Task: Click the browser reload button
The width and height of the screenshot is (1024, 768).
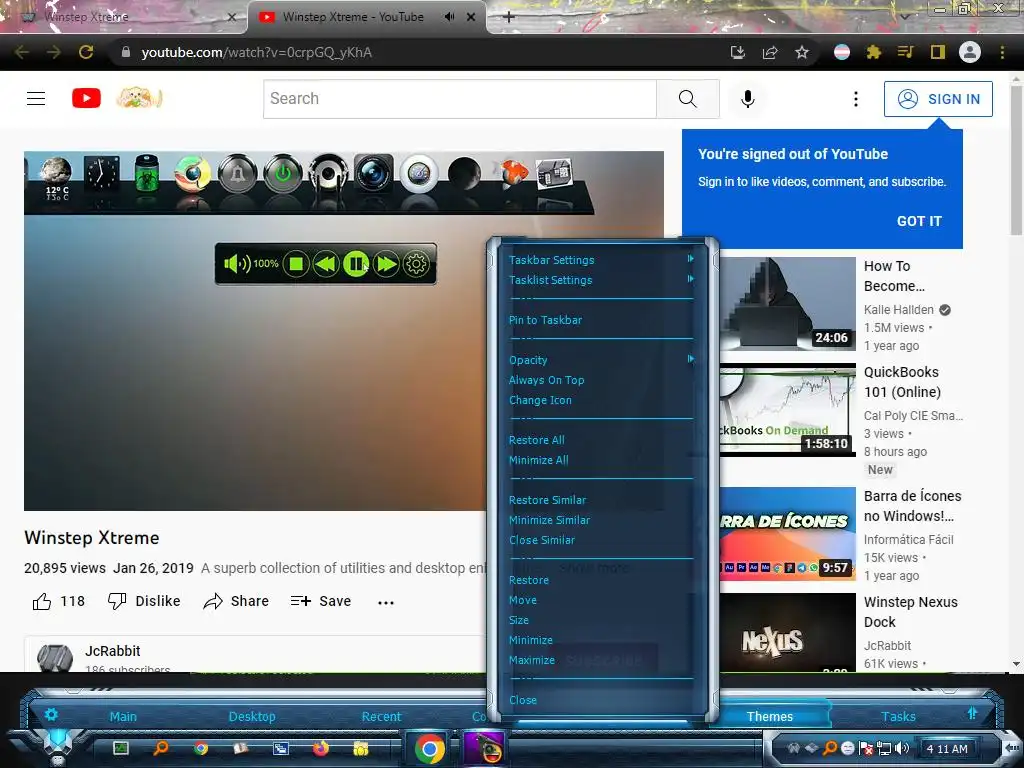Action: [x=86, y=52]
